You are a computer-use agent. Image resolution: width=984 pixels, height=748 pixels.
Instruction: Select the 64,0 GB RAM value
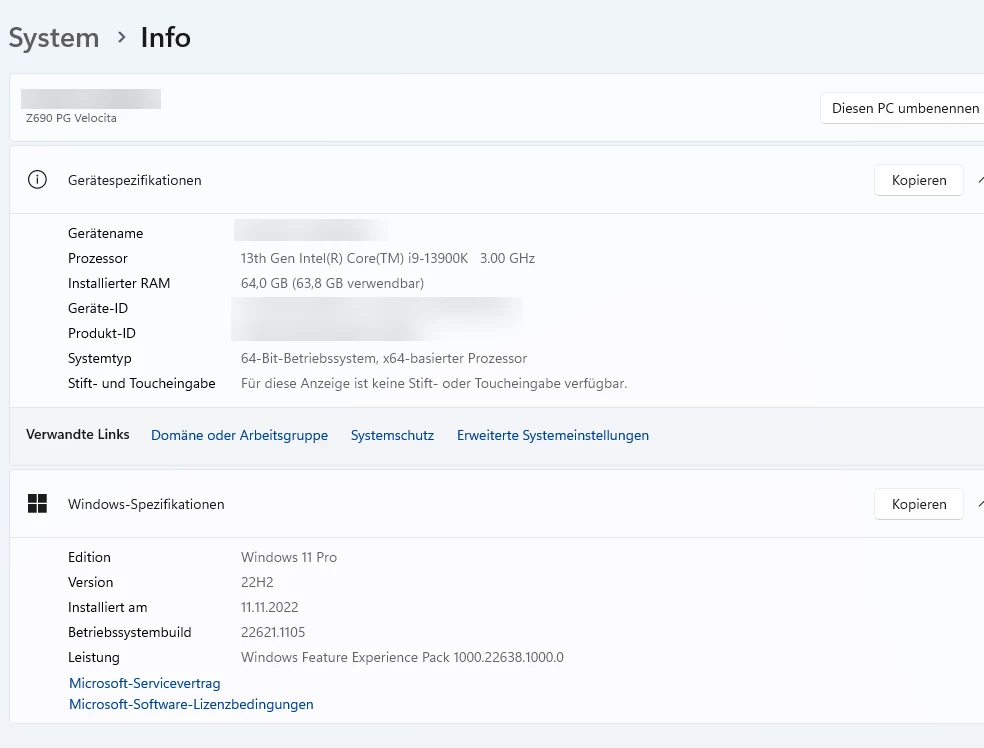(333, 283)
